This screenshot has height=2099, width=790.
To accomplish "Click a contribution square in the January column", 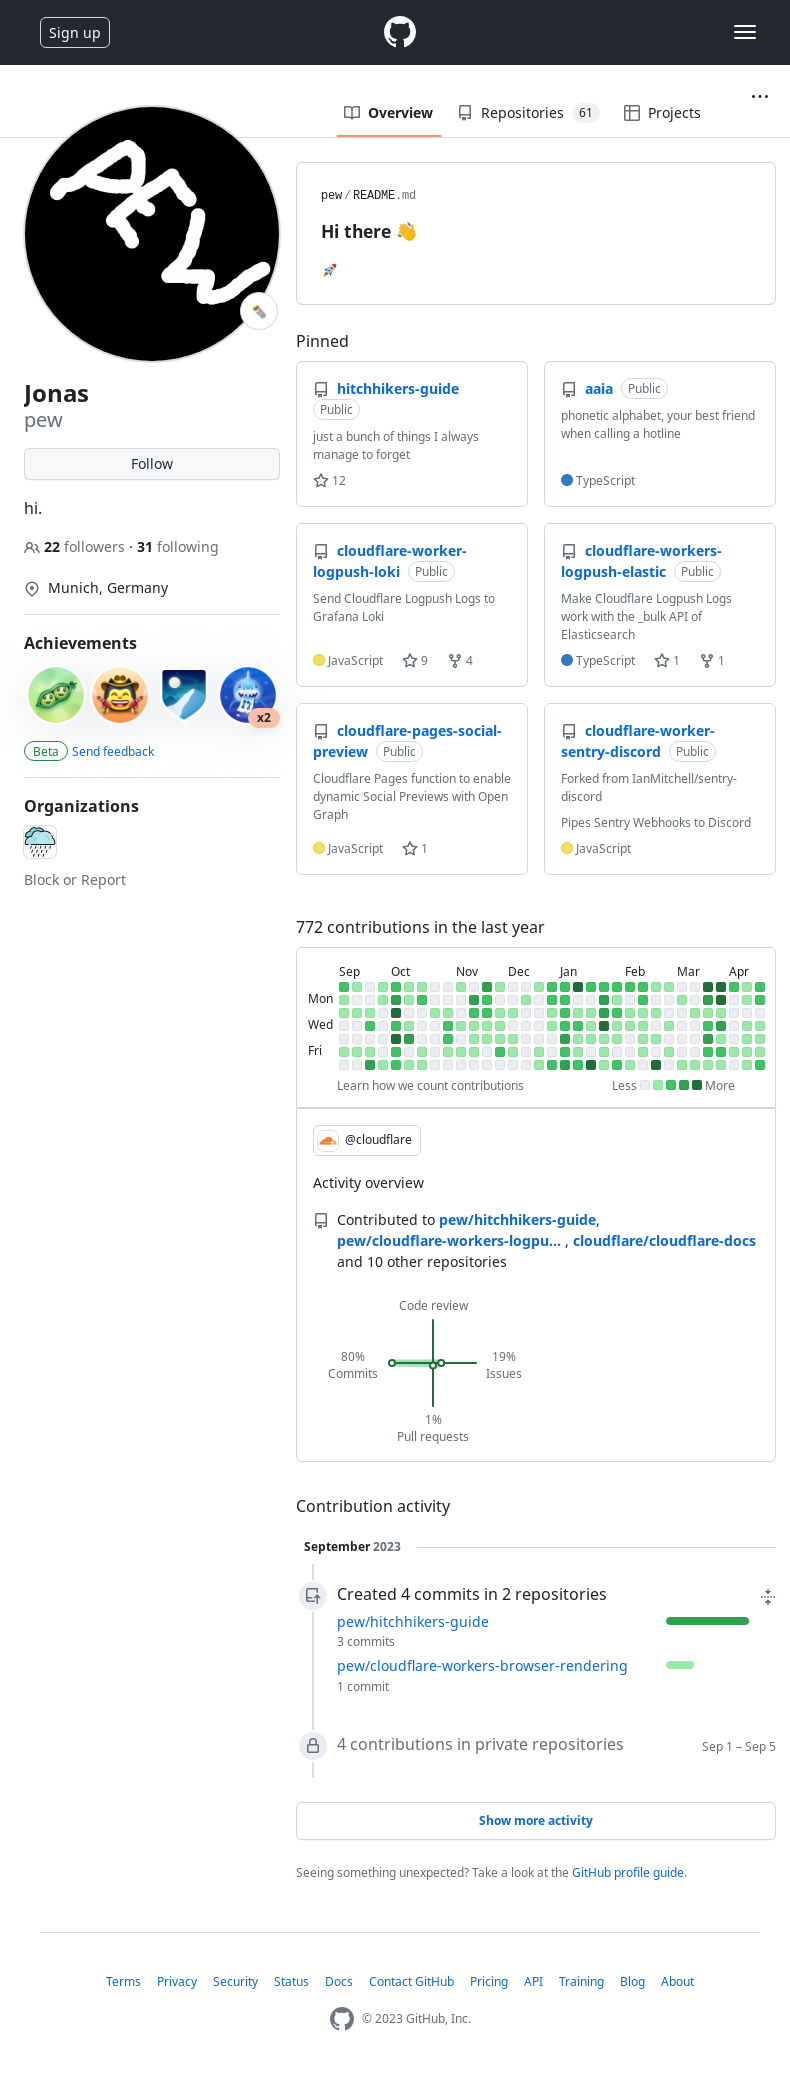I will click(x=564, y=1012).
